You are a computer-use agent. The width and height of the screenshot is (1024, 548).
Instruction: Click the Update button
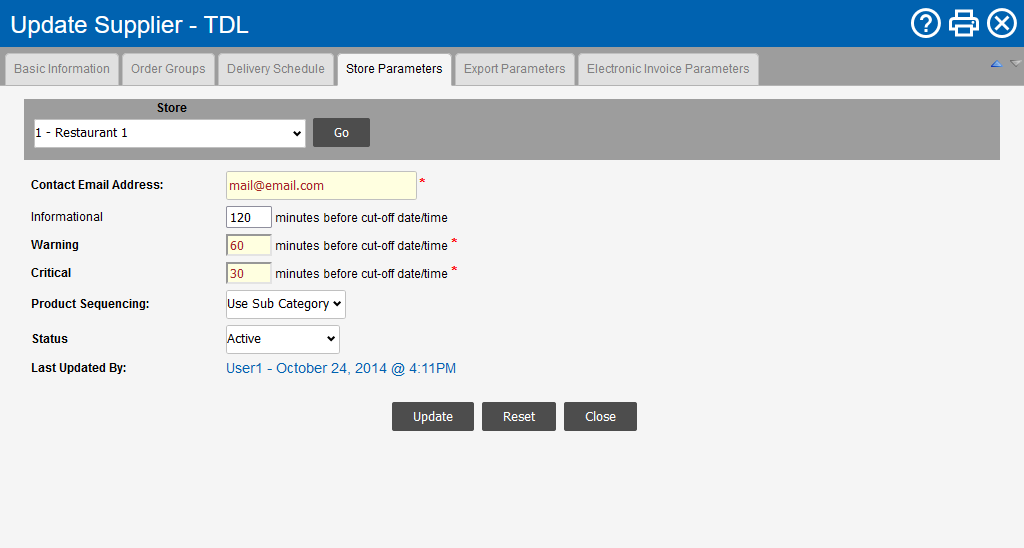(433, 417)
